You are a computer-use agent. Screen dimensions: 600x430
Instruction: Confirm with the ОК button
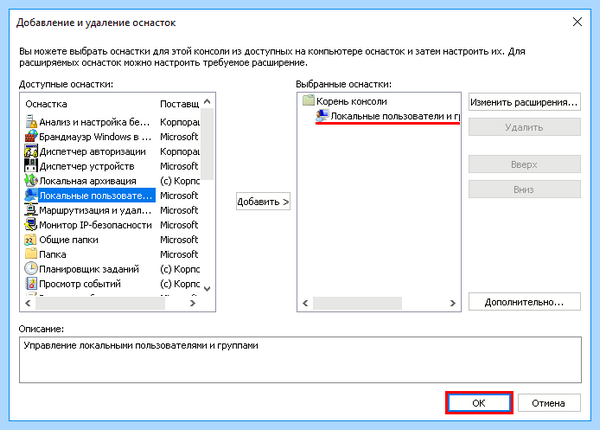[479, 403]
